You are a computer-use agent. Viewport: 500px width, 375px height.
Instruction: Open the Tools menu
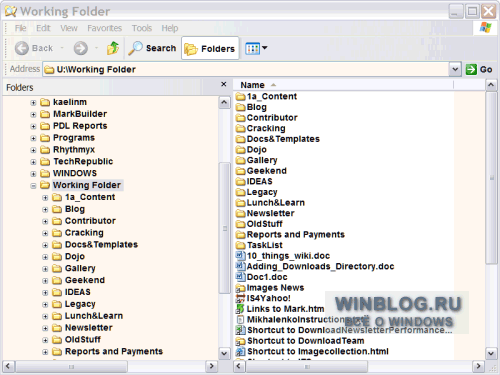[x=142, y=28]
